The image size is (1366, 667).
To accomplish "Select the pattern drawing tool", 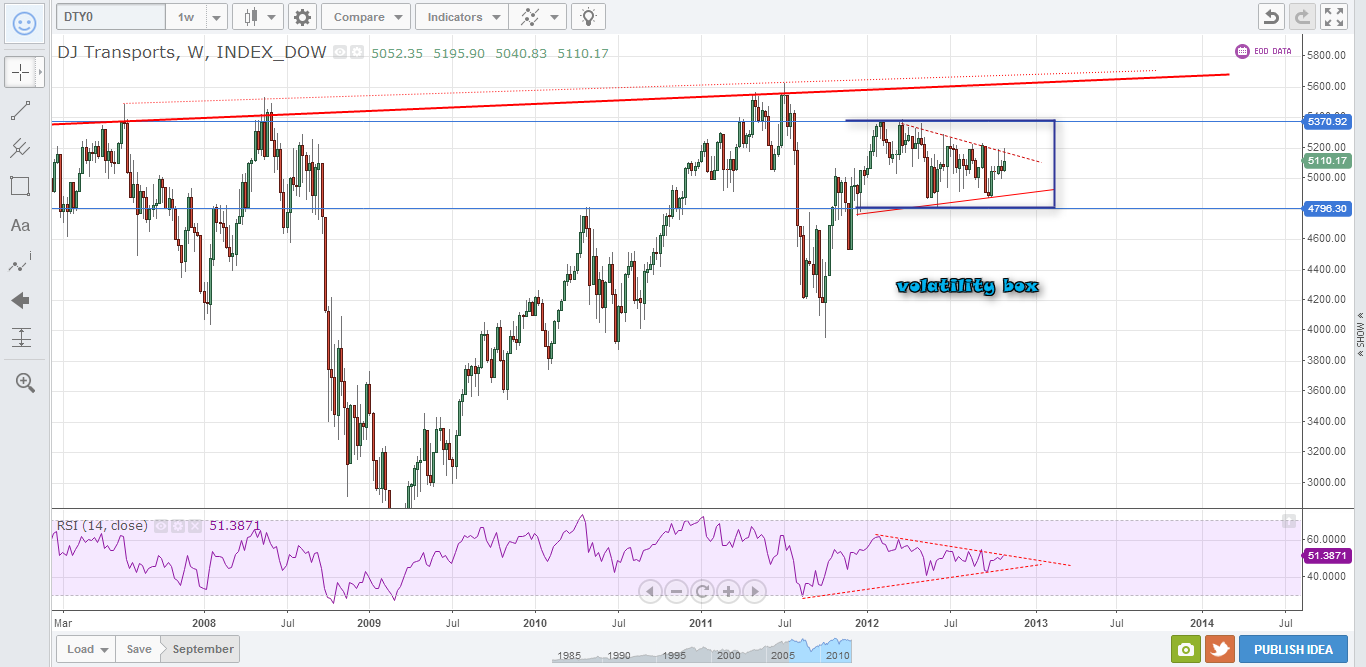I will coord(20,264).
